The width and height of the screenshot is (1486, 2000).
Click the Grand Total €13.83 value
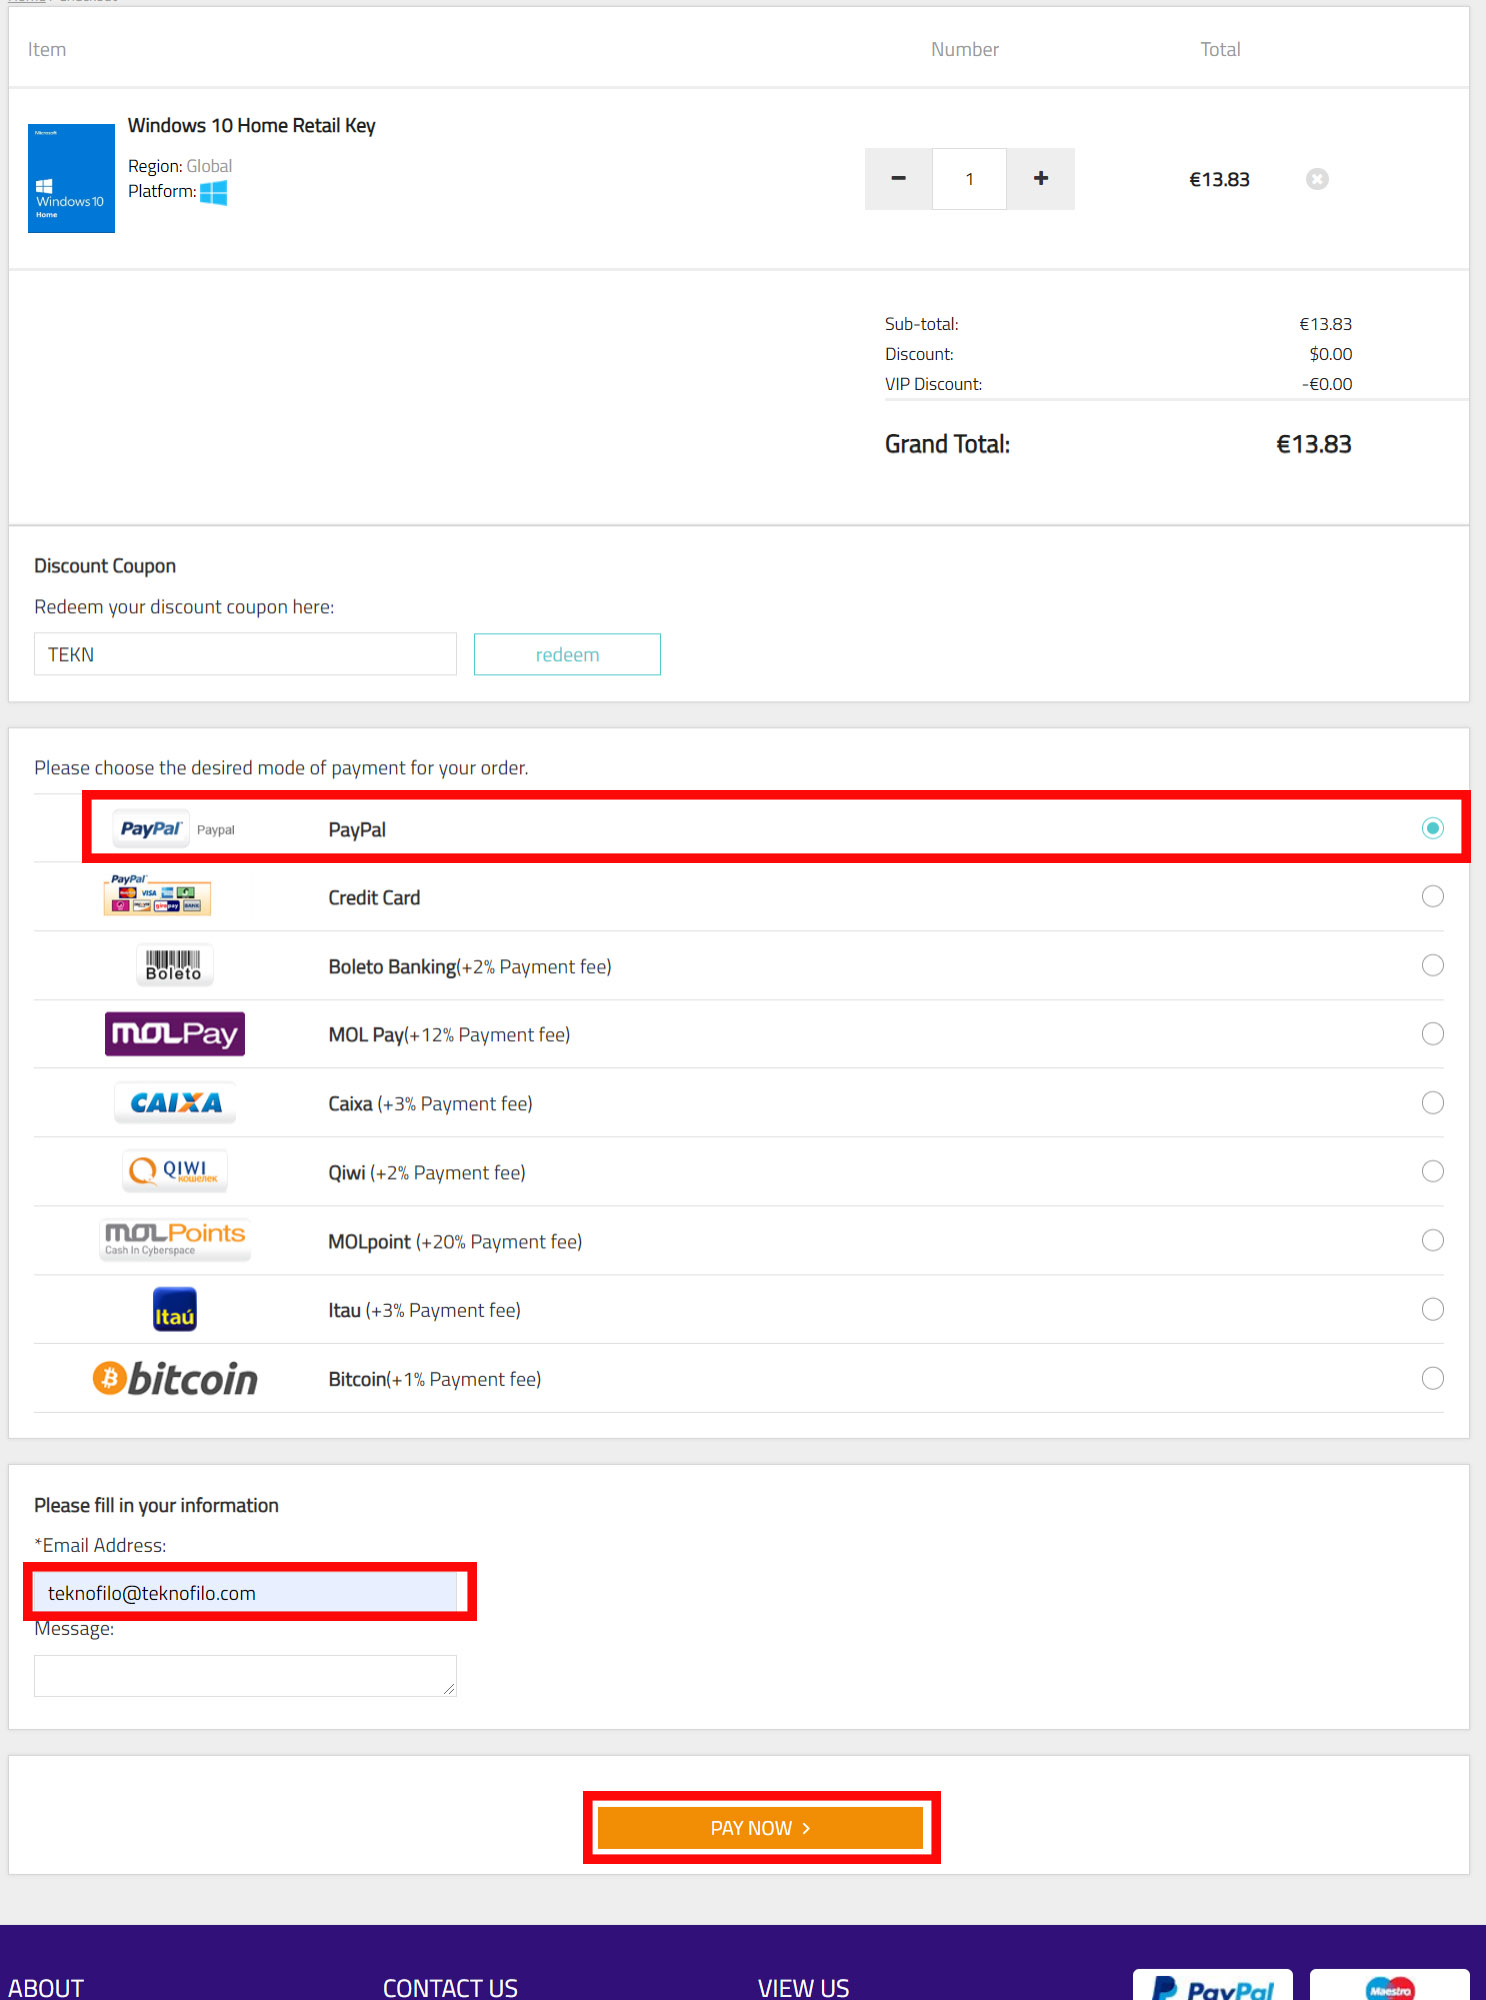pos(1313,444)
